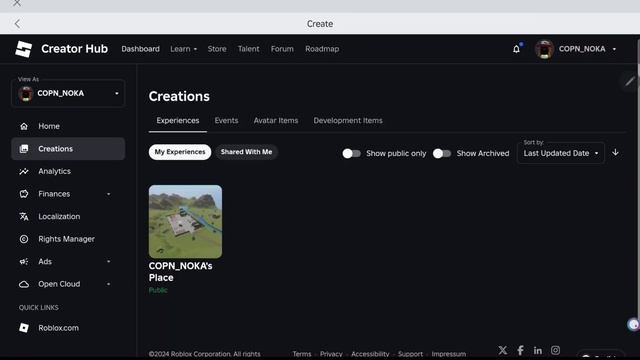Open COPN_NOKA's Place thumbnail

click(185, 222)
